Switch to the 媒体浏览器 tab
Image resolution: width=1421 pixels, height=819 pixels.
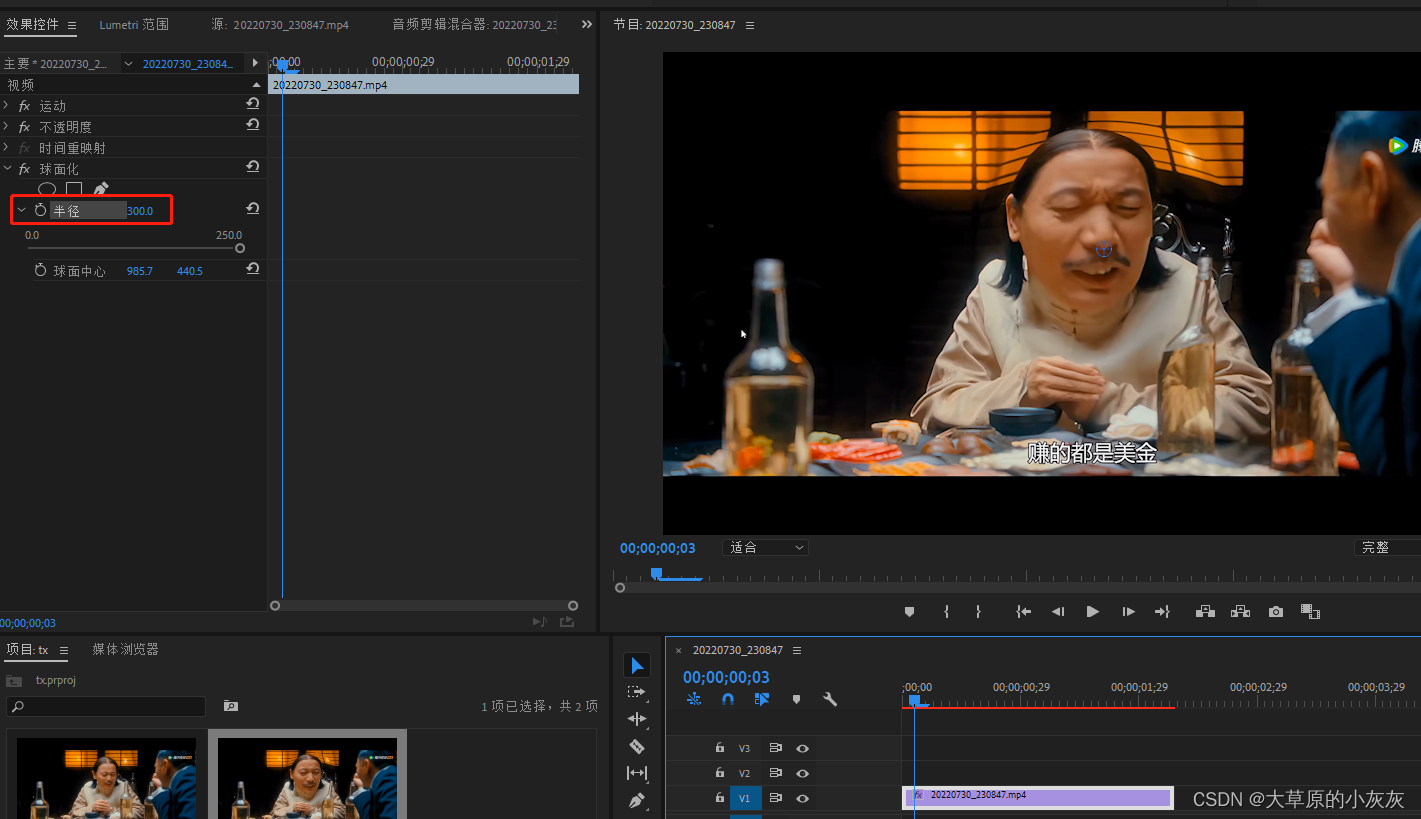click(x=126, y=650)
